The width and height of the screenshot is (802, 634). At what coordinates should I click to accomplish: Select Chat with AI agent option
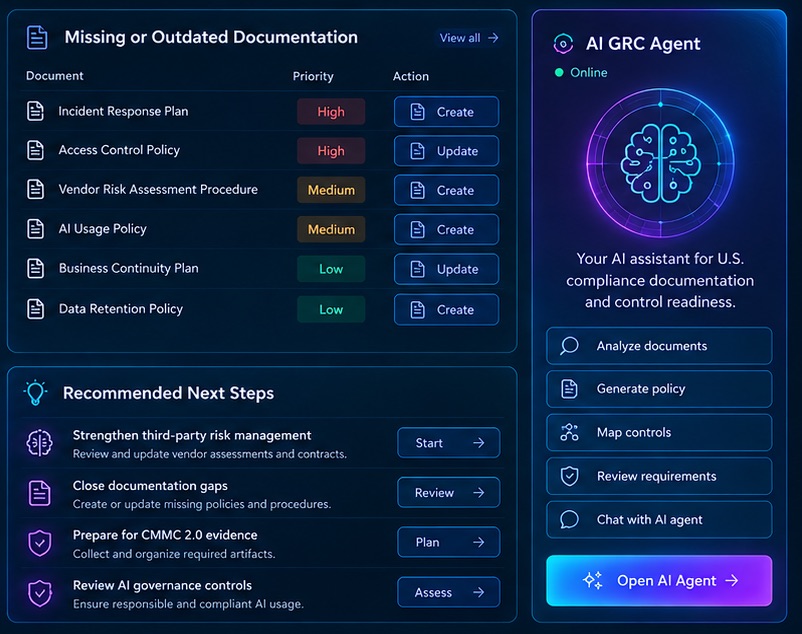click(659, 519)
